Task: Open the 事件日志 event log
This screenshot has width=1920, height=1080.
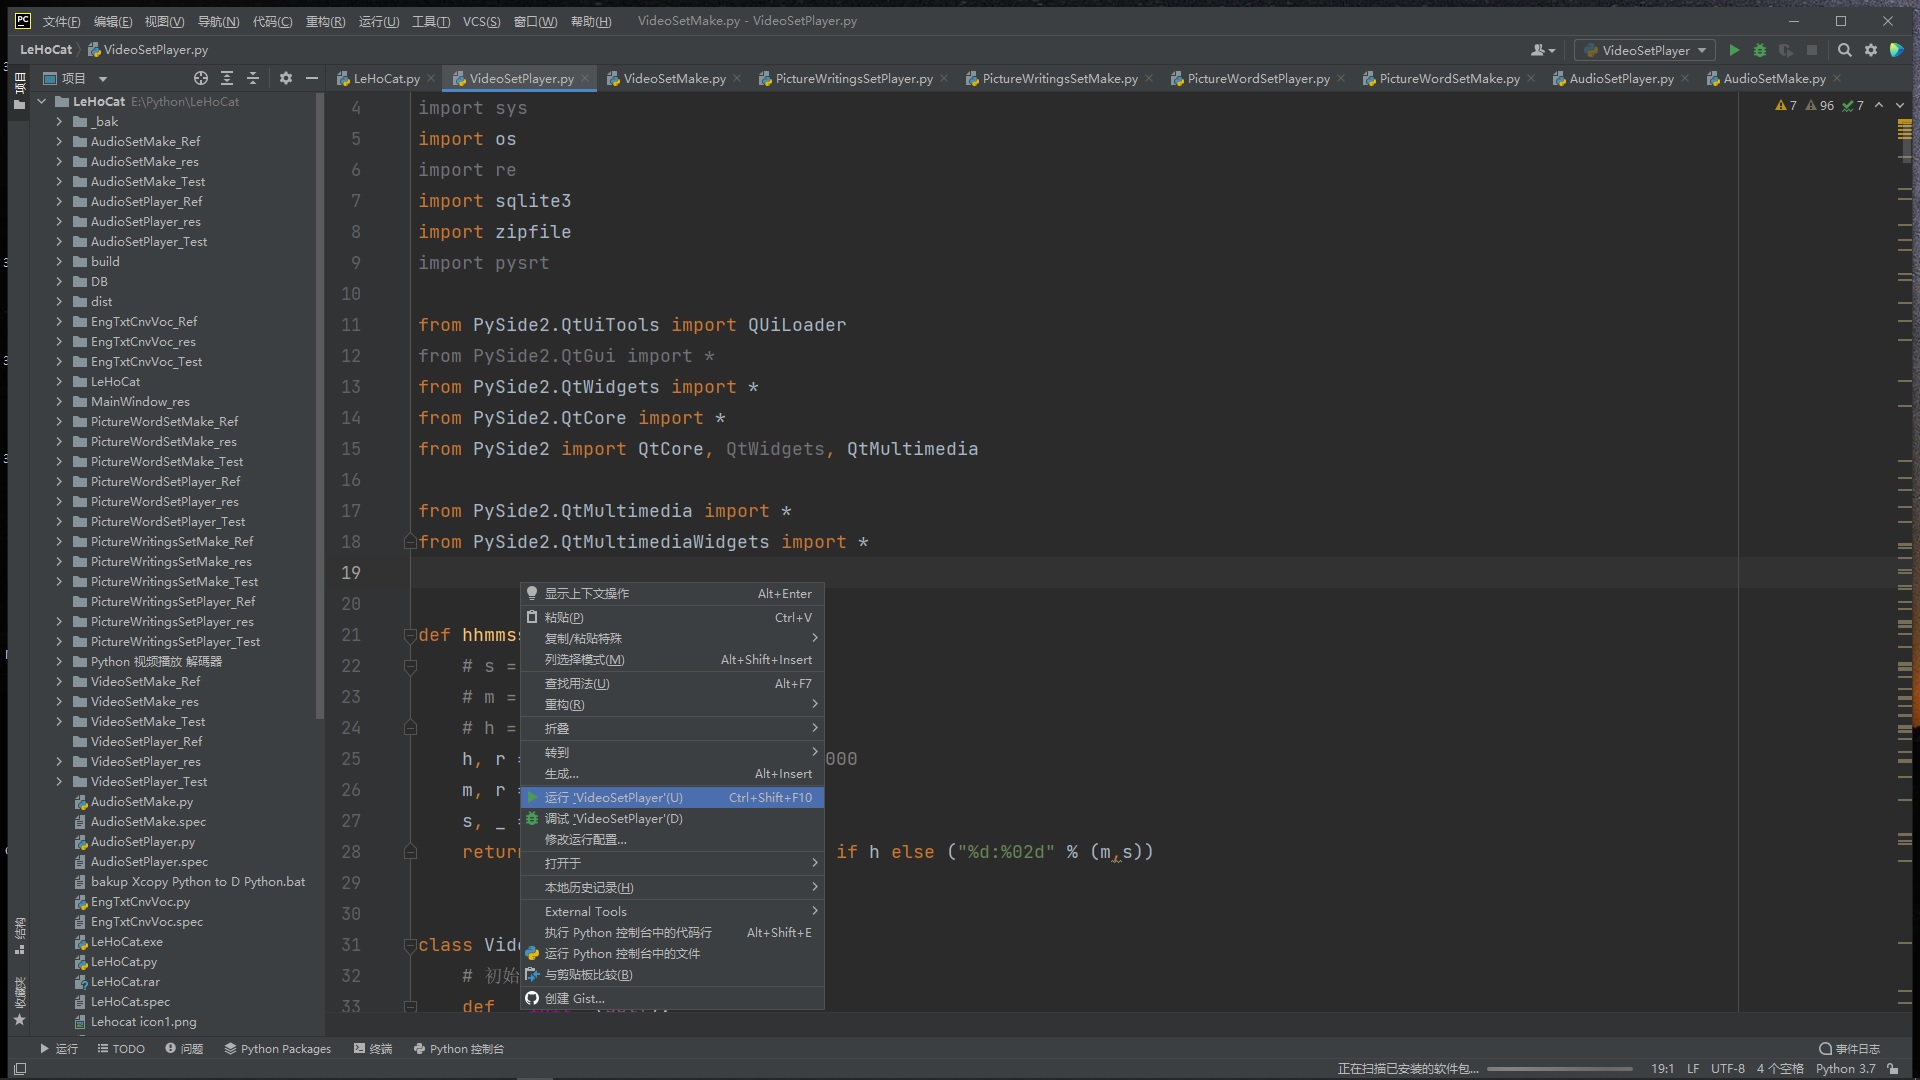Action: pyautogui.click(x=1849, y=1048)
